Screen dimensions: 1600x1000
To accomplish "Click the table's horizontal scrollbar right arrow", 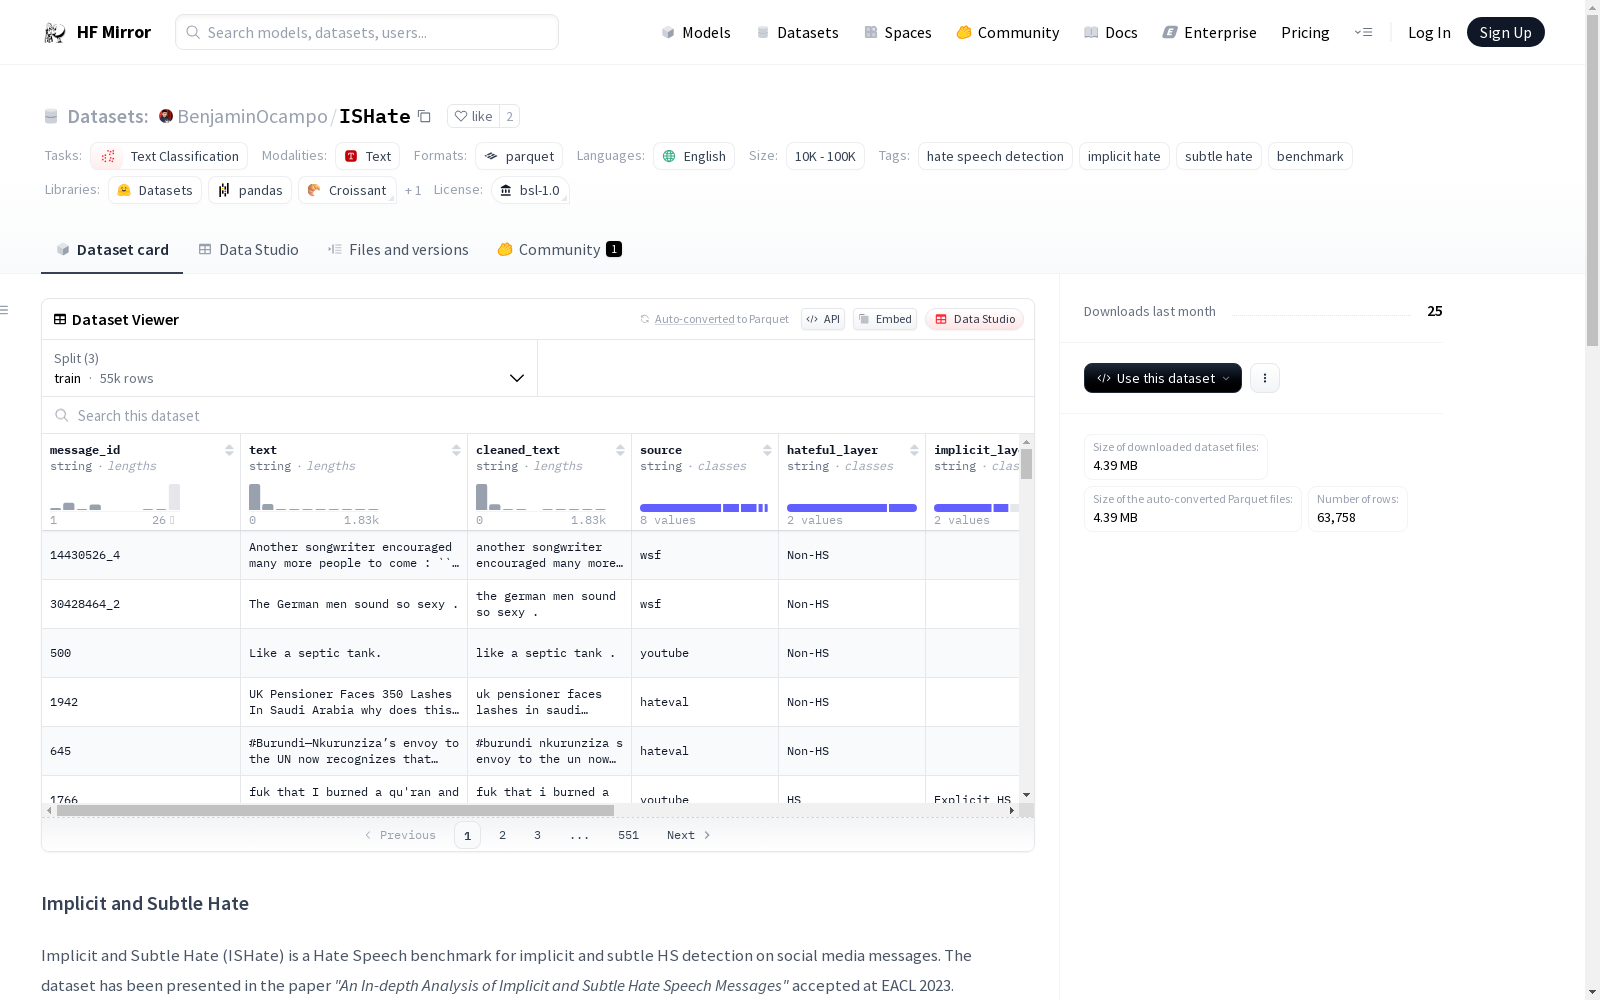I will (1012, 810).
